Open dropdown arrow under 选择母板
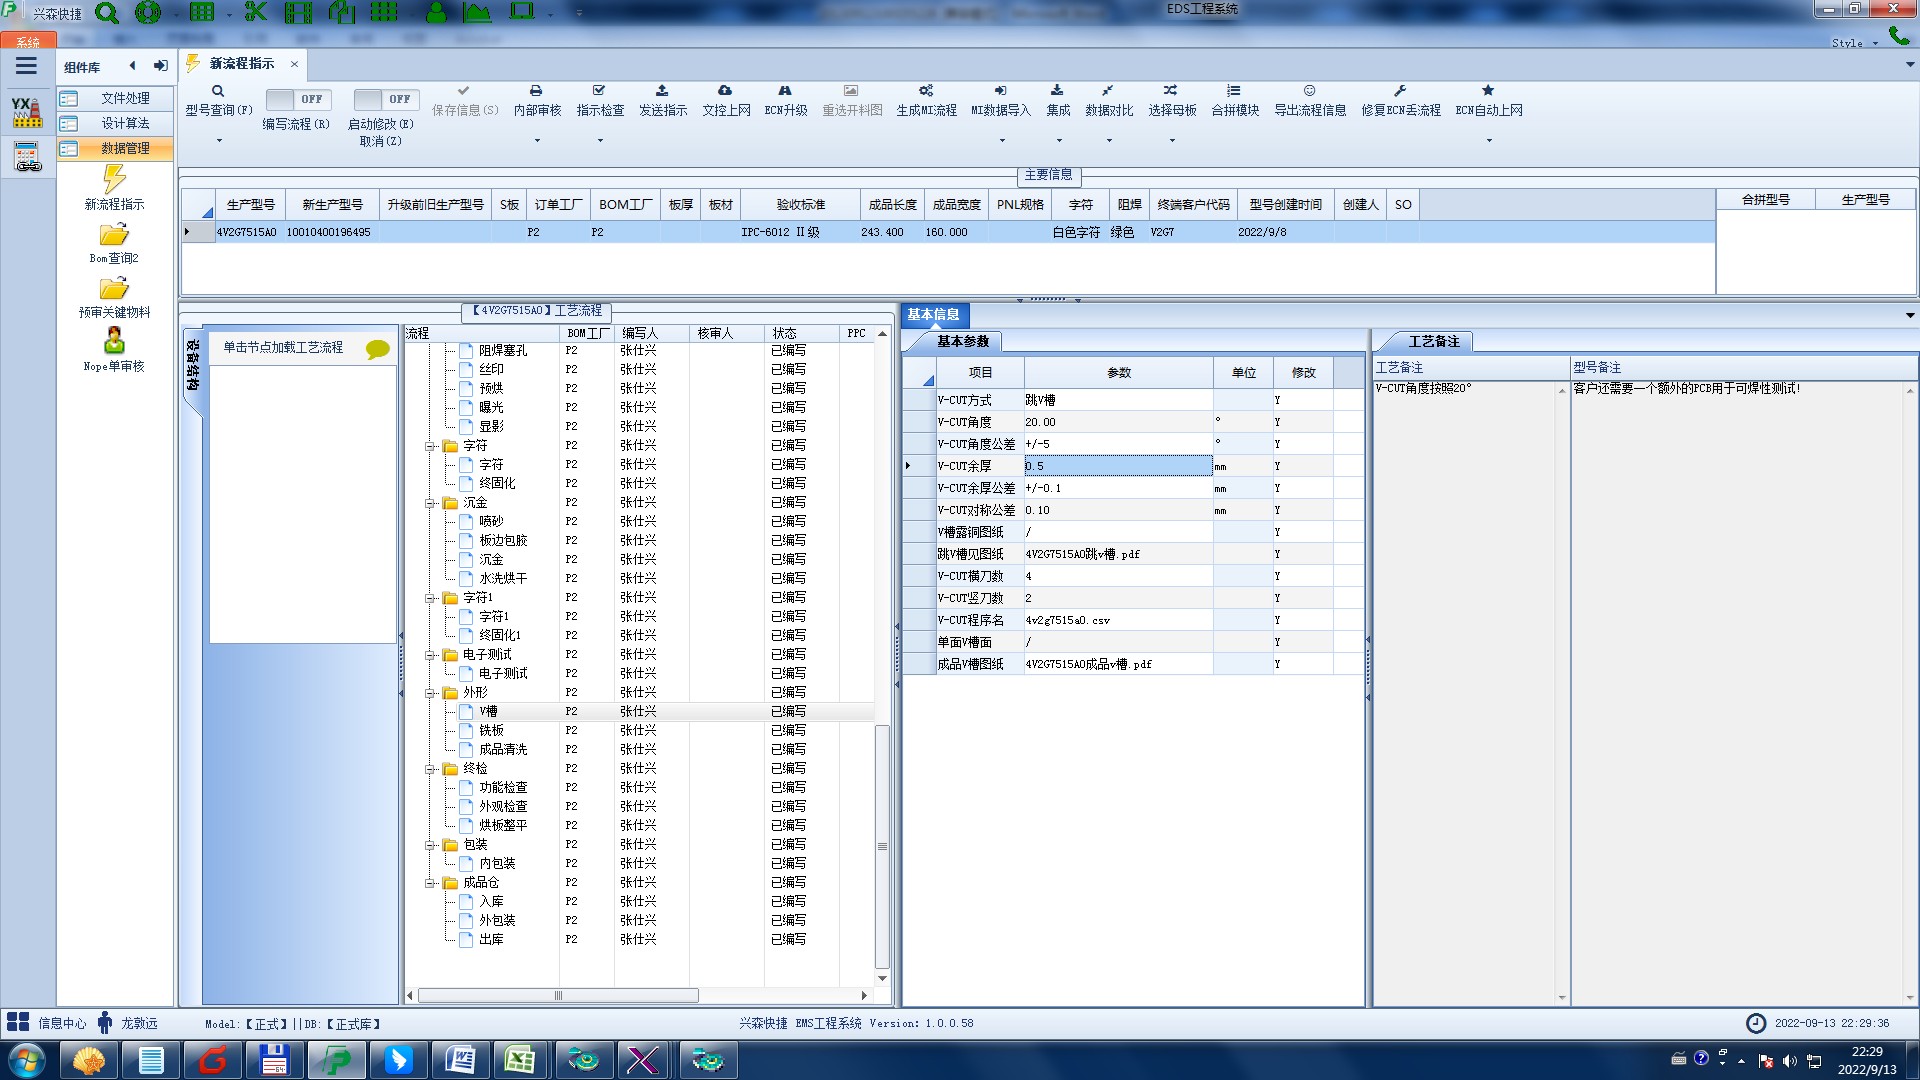The height and width of the screenshot is (1080, 1920). [x=1172, y=140]
